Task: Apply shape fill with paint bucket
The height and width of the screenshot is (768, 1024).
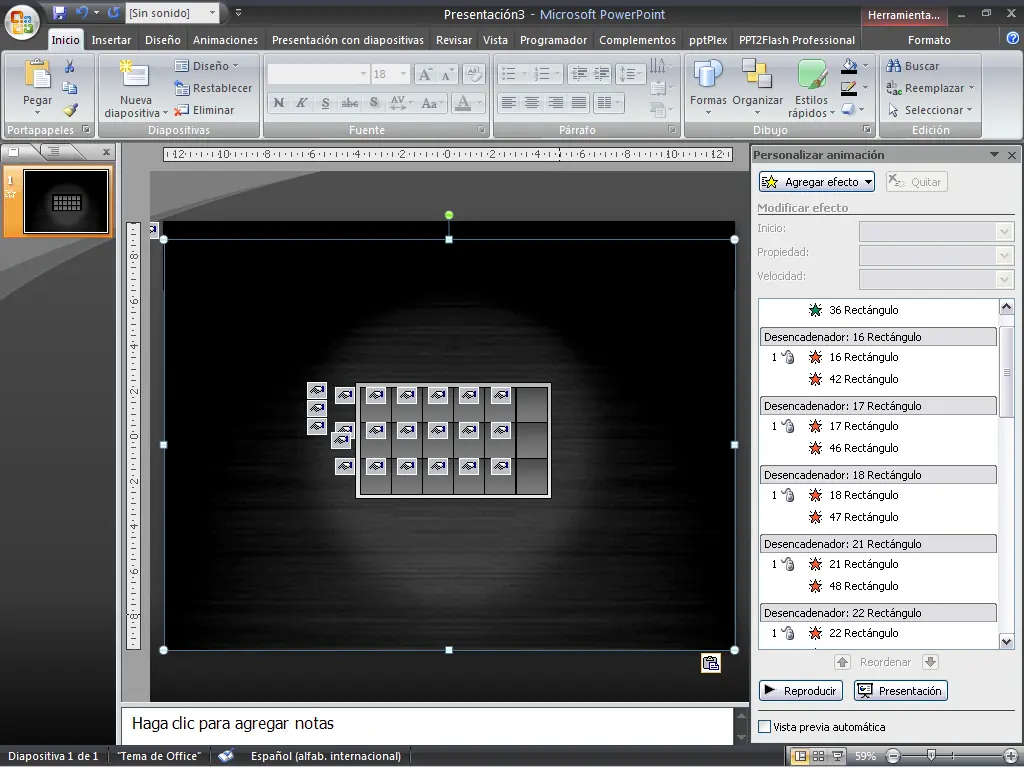Action: click(x=848, y=65)
